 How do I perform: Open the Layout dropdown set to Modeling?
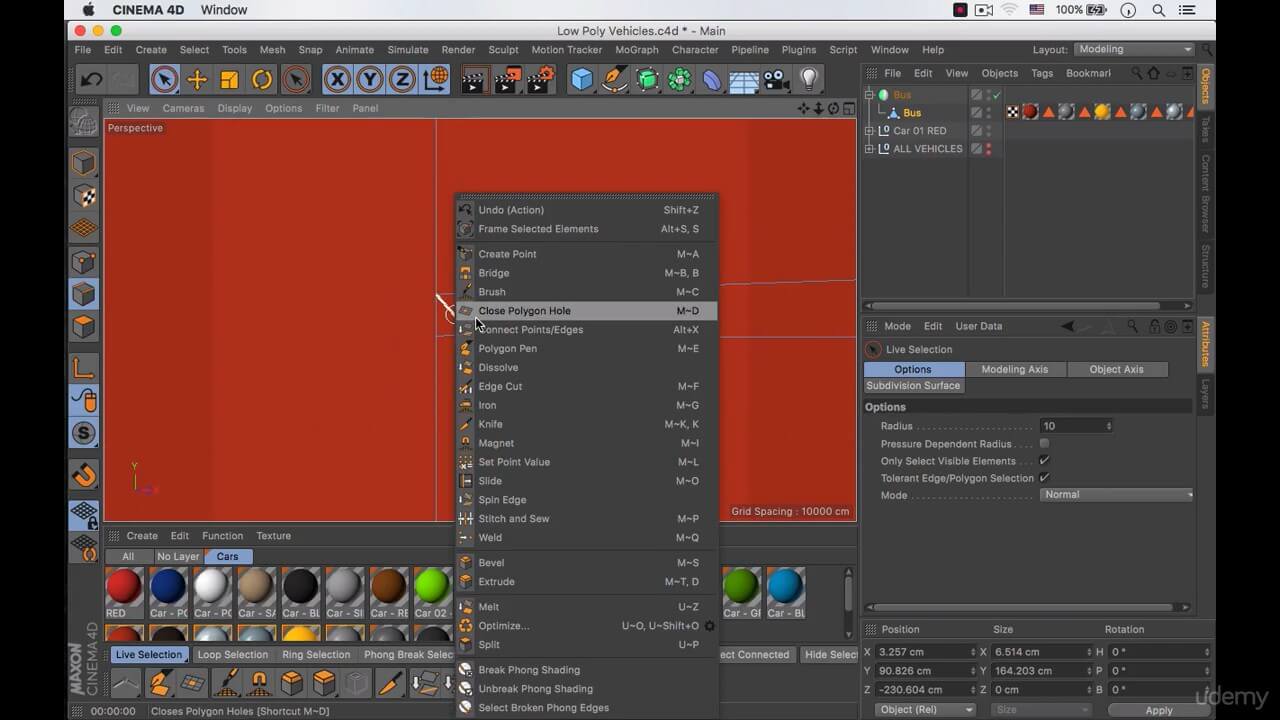point(1134,49)
